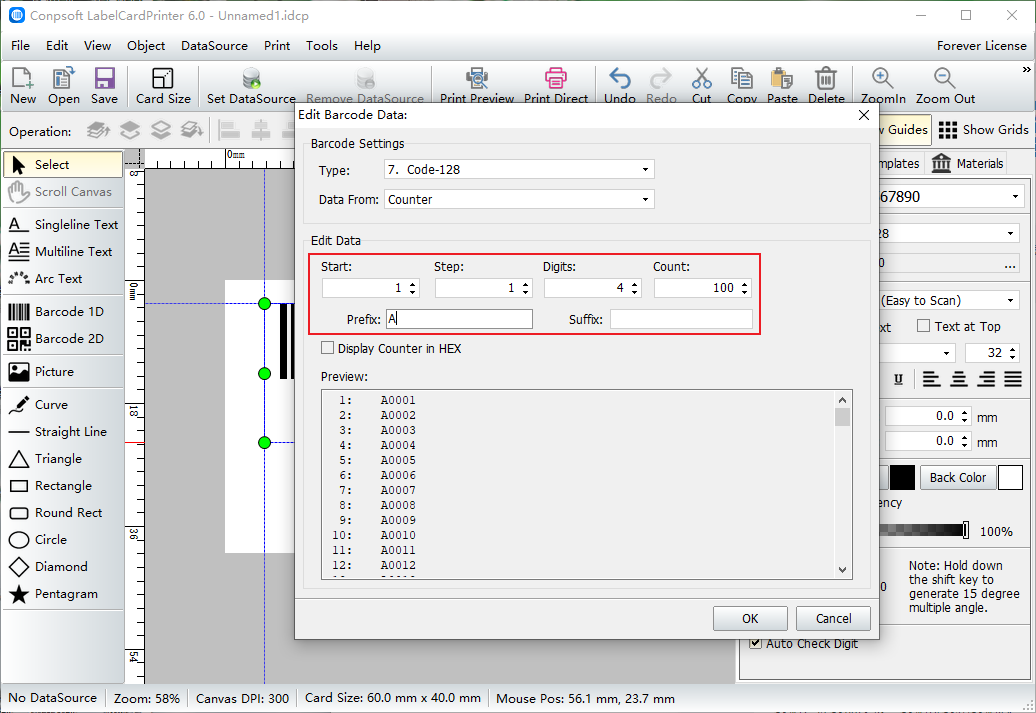Open the Object menu

[x=146, y=46]
